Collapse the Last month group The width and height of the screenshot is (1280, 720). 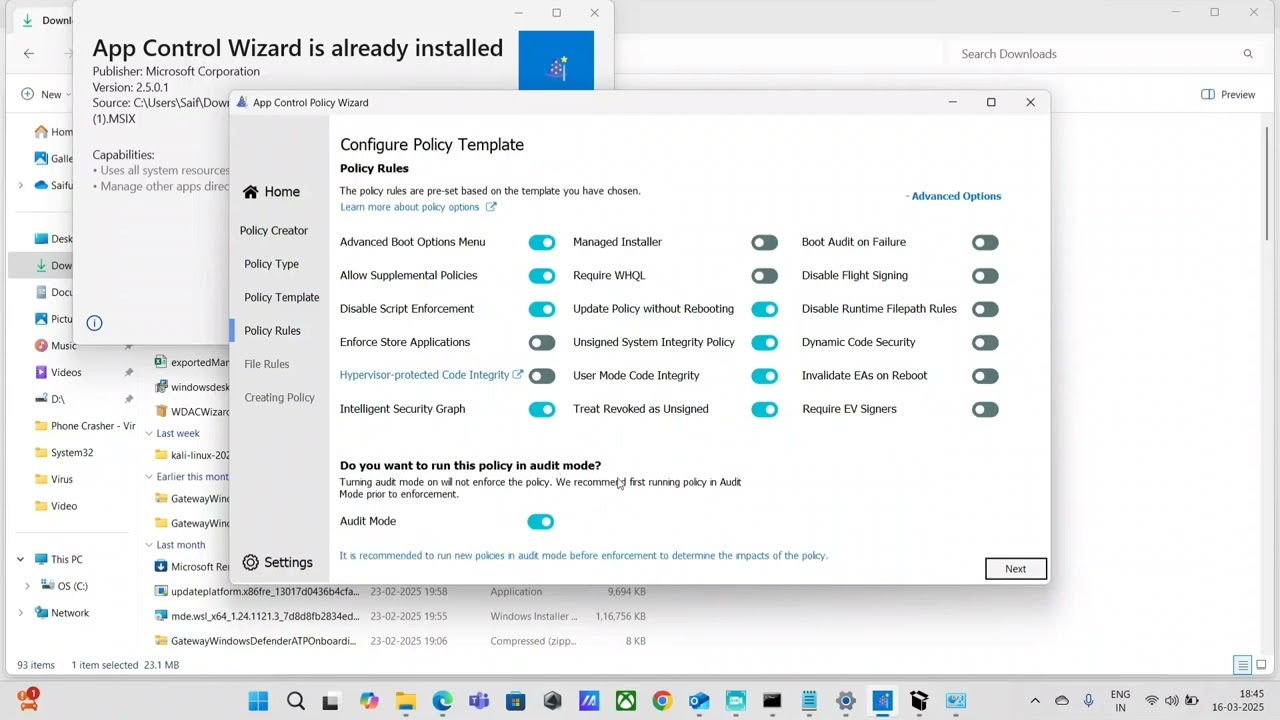tap(148, 545)
